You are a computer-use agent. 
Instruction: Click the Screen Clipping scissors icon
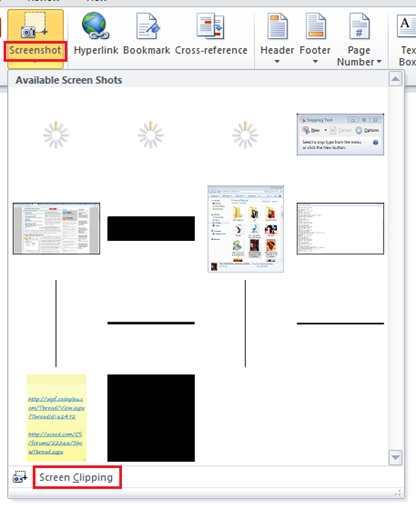[20, 477]
